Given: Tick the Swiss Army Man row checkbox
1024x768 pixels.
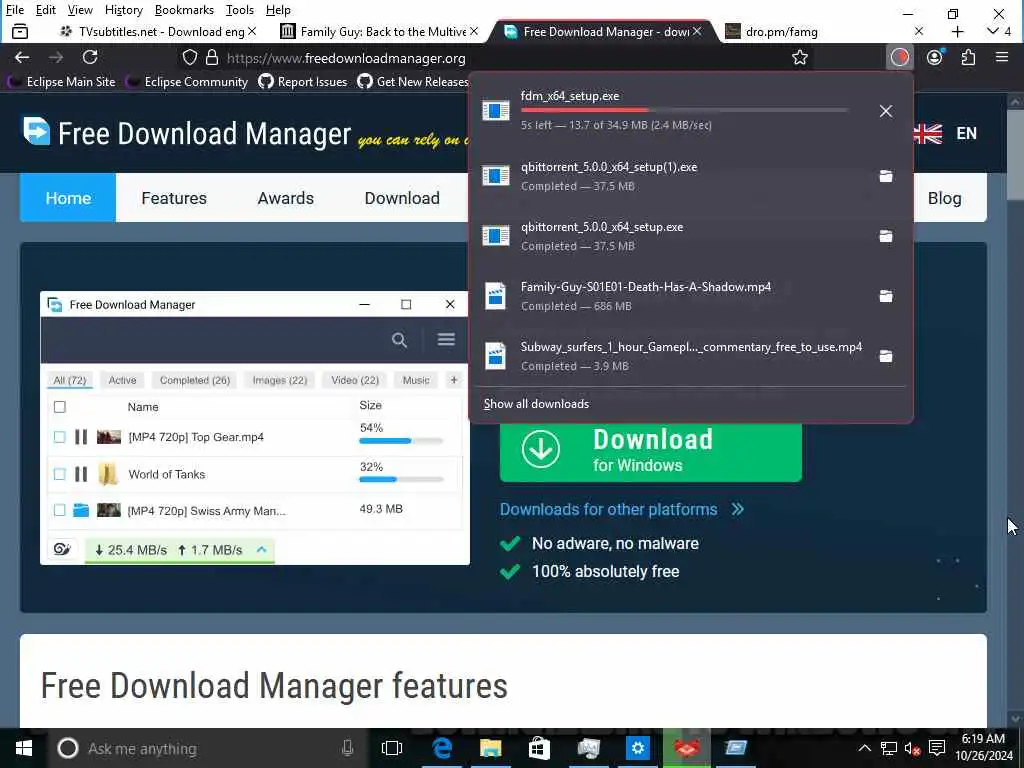Looking at the screenshot, I should pyautogui.click(x=59, y=510).
